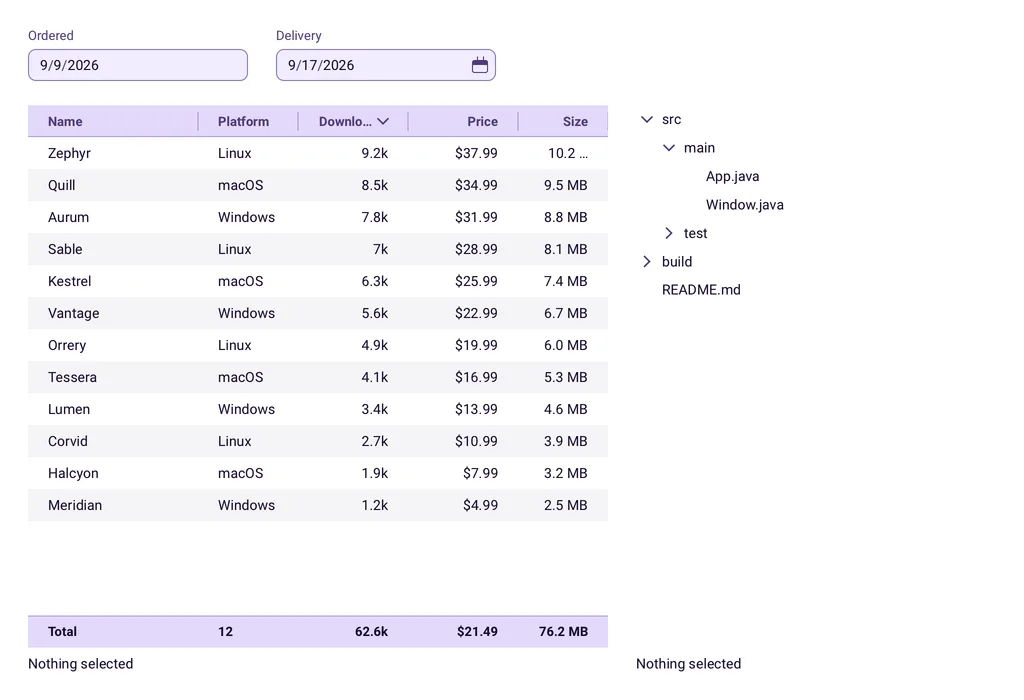The width and height of the screenshot is (1024, 700).
Task: Click the 76.2 MB total size value
Action: pyautogui.click(x=564, y=632)
